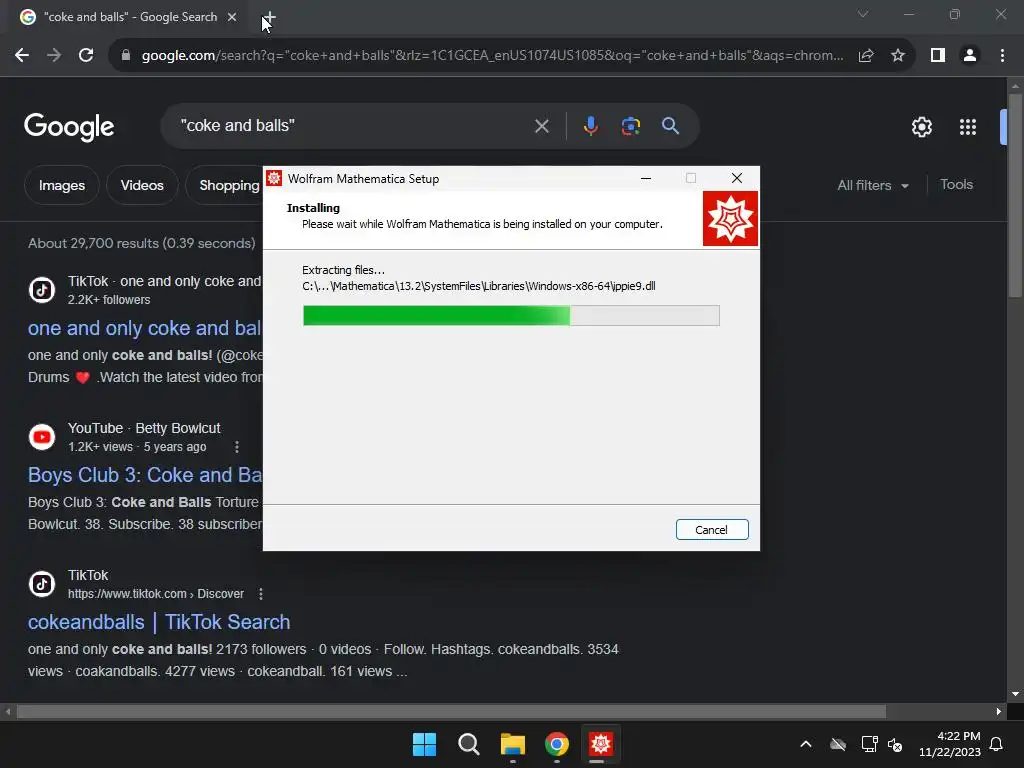The width and height of the screenshot is (1024, 768).
Task: Click the YouTube icon of Betty Bowlcut result
Action: click(42, 436)
